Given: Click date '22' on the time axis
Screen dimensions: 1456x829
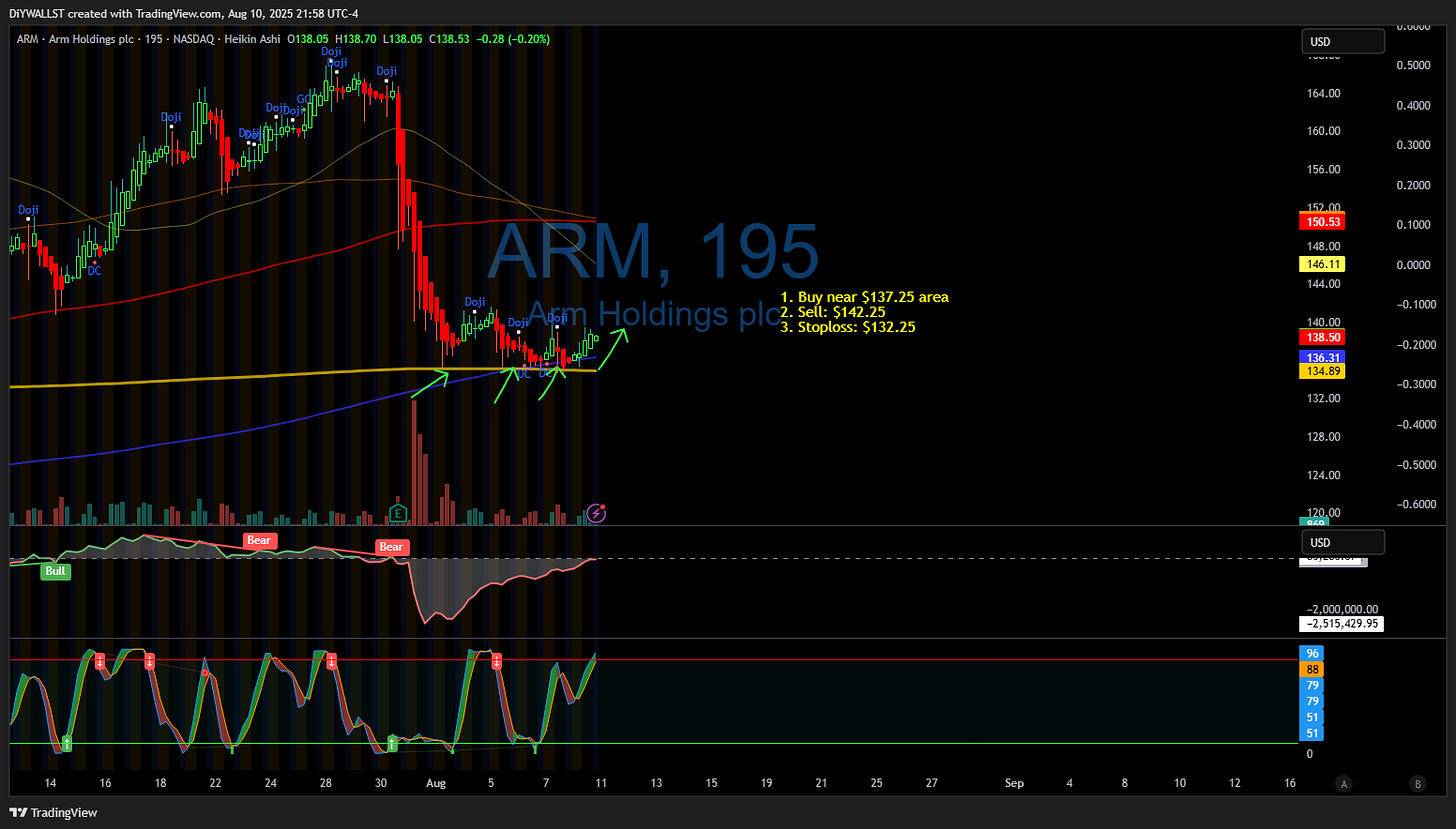Looking at the screenshot, I should (216, 783).
